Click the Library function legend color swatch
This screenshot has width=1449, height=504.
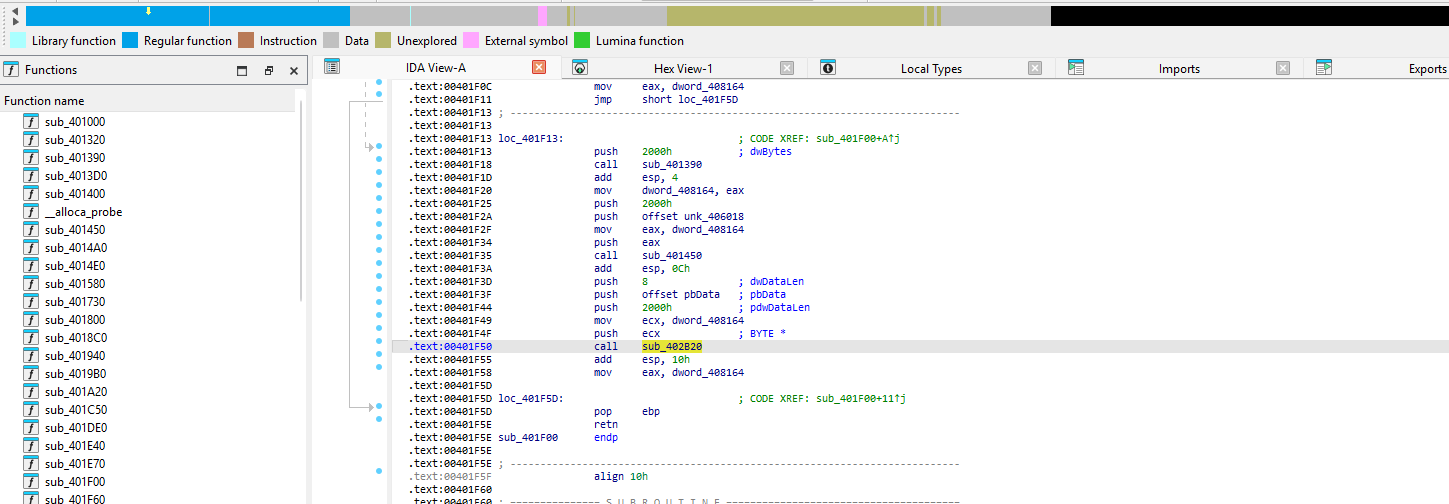[17, 41]
